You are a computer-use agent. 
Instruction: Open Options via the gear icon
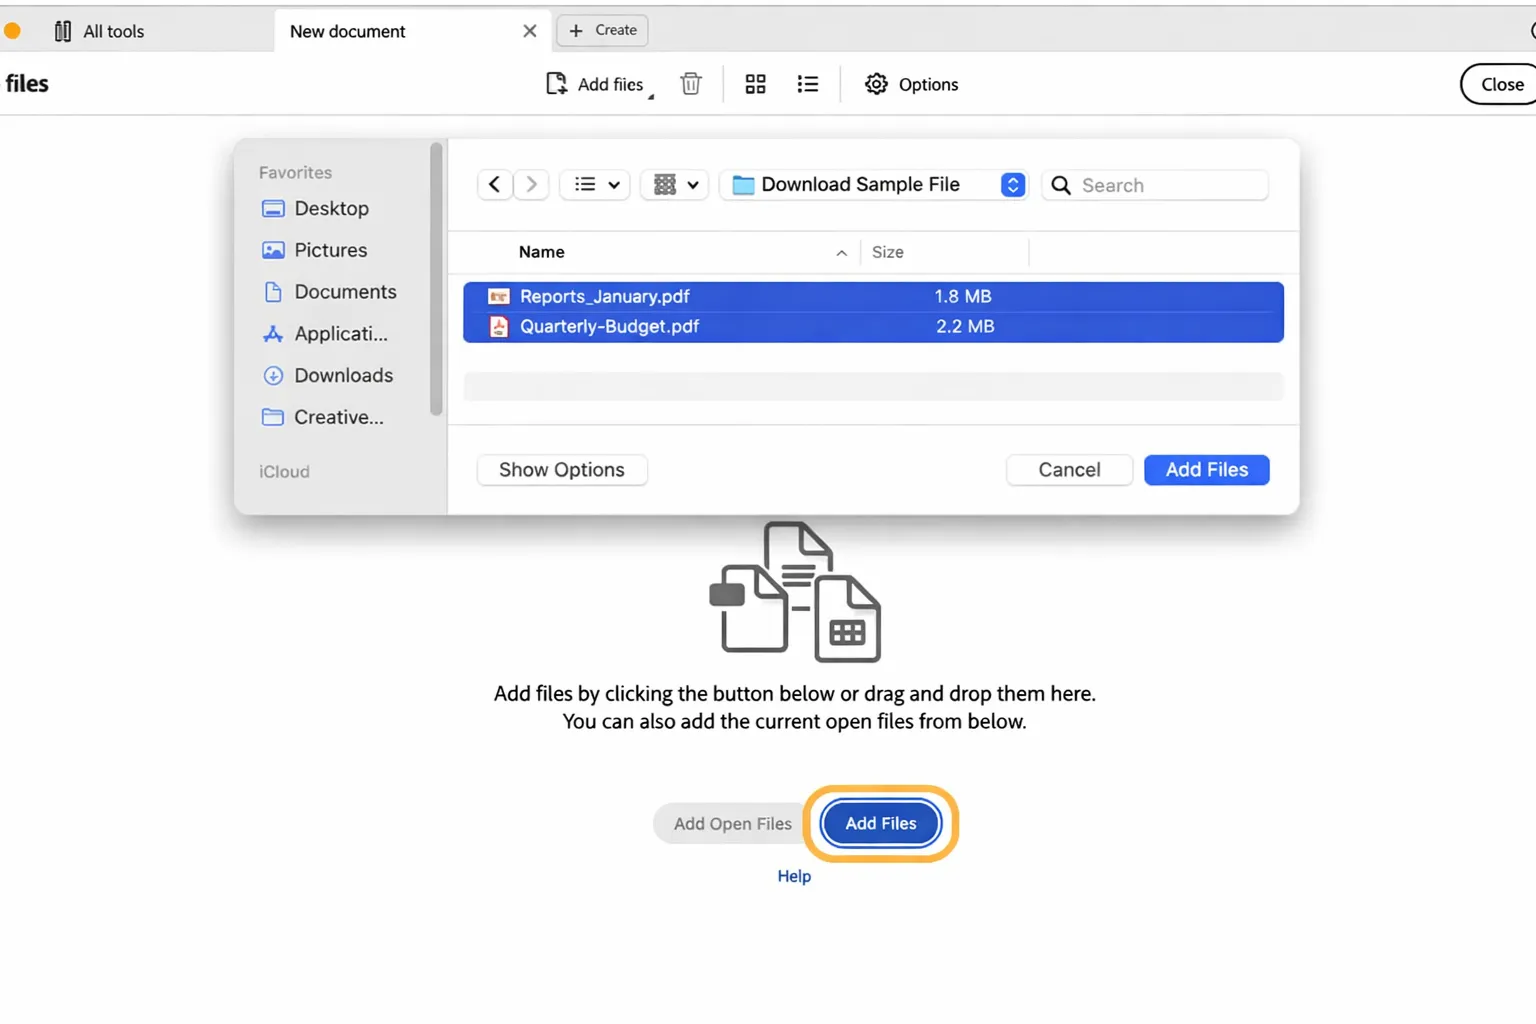[x=876, y=84]
